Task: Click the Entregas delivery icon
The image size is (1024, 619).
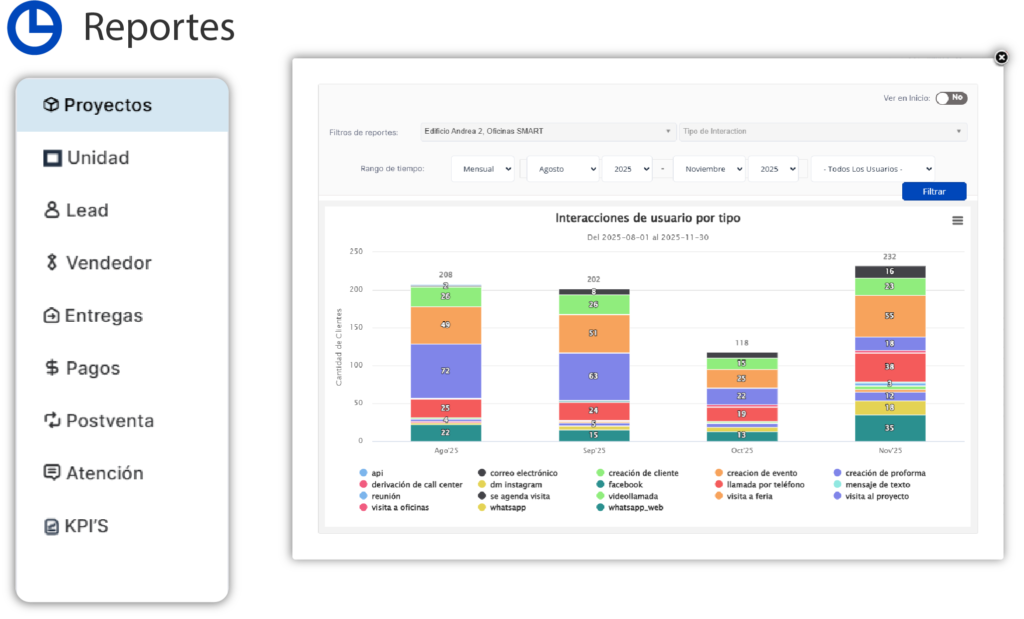Action: click(x=52, y=316)
